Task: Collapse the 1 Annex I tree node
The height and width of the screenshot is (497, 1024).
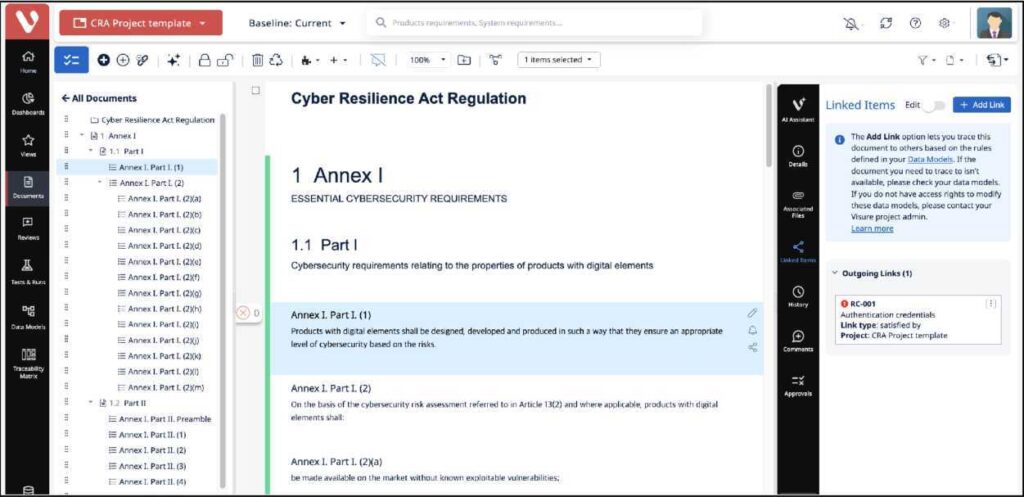Action: click(82, 136)
